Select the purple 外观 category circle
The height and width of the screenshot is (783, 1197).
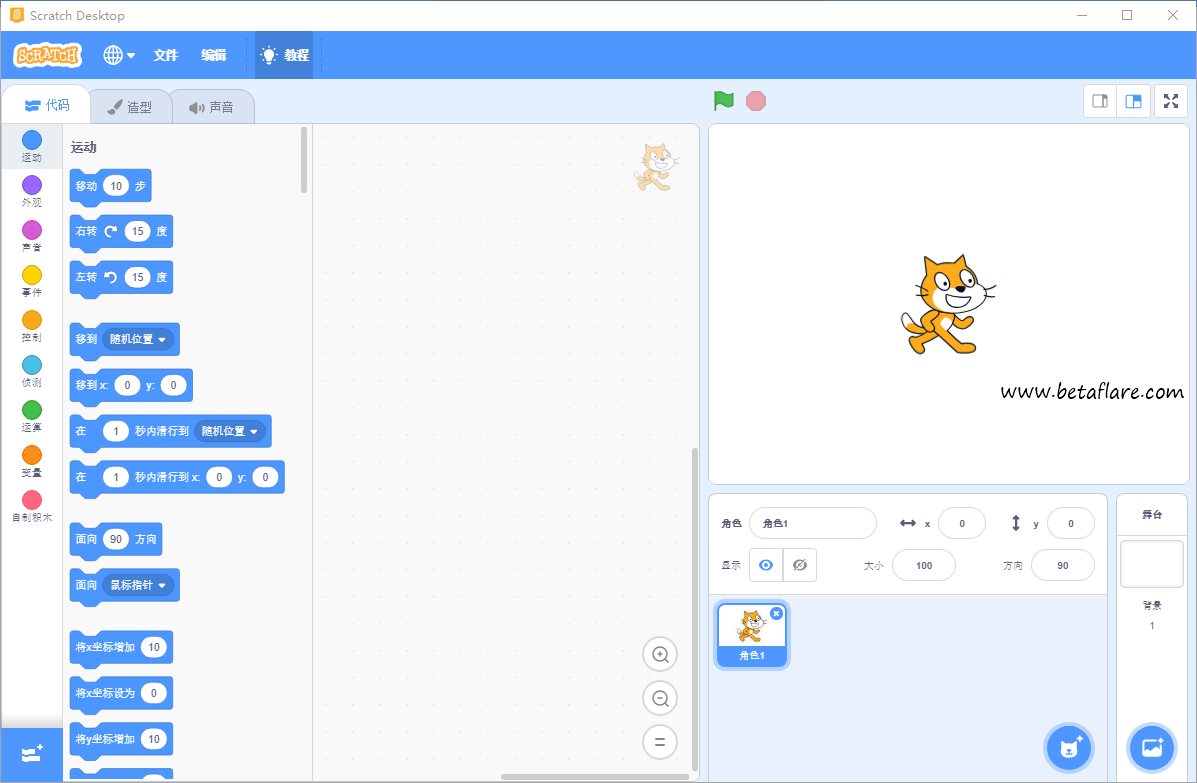(x=32, y=185)
